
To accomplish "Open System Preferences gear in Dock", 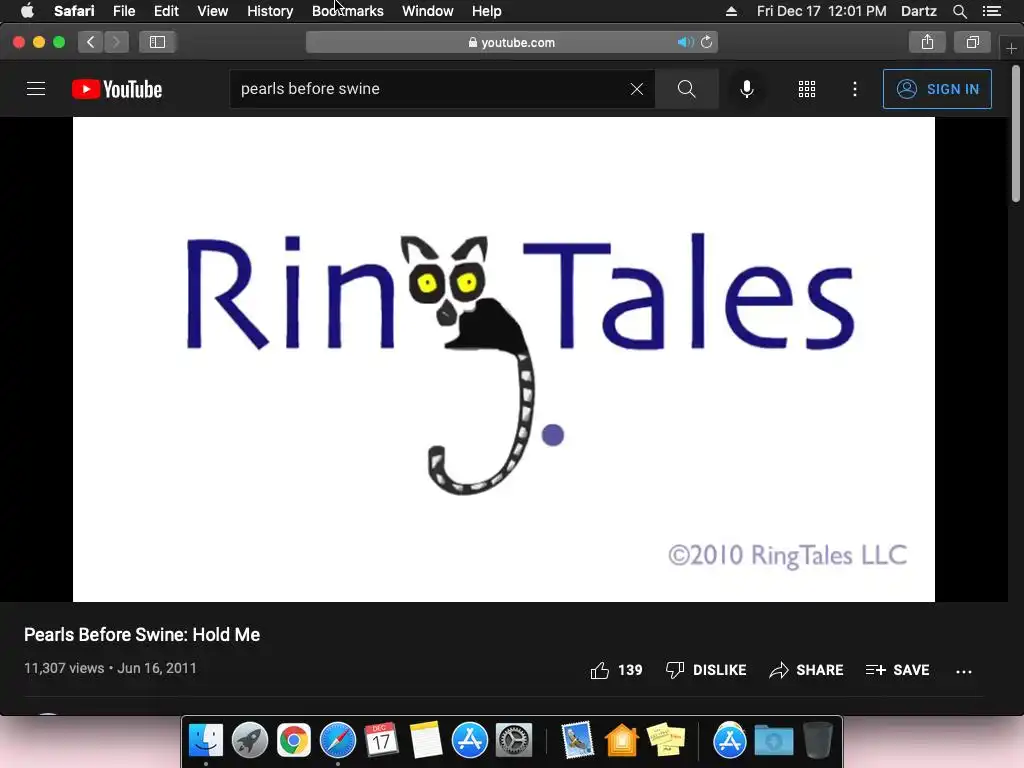I will tap(514, 741).
